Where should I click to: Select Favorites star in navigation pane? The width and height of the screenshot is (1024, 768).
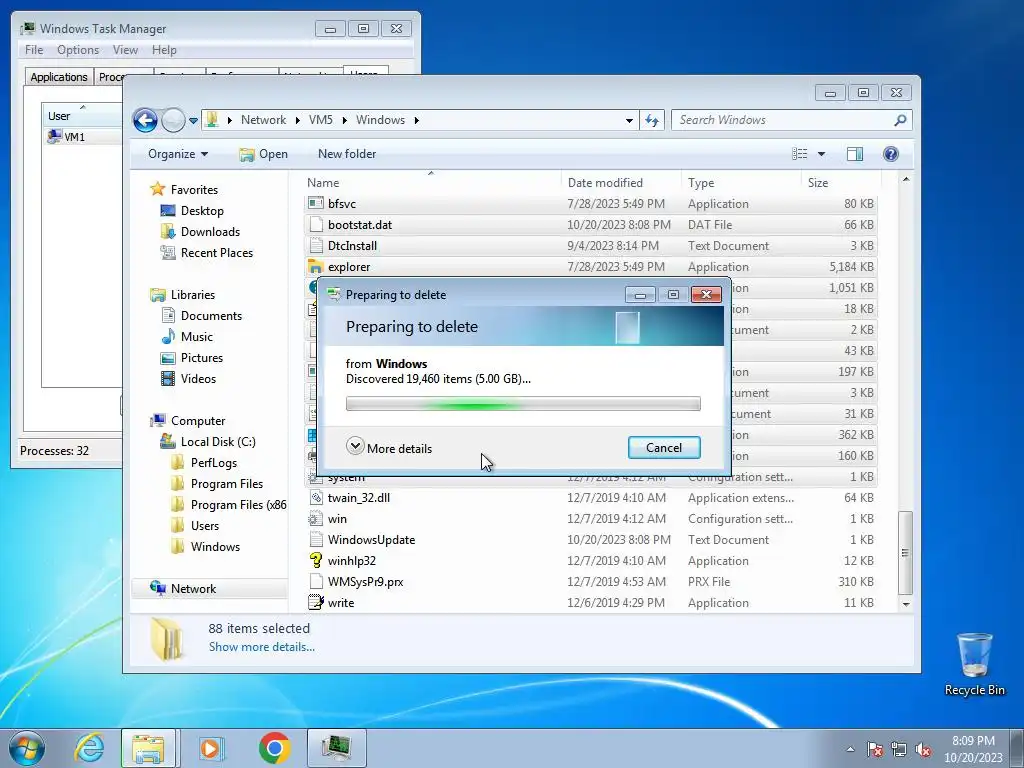(x=157, y=189)
